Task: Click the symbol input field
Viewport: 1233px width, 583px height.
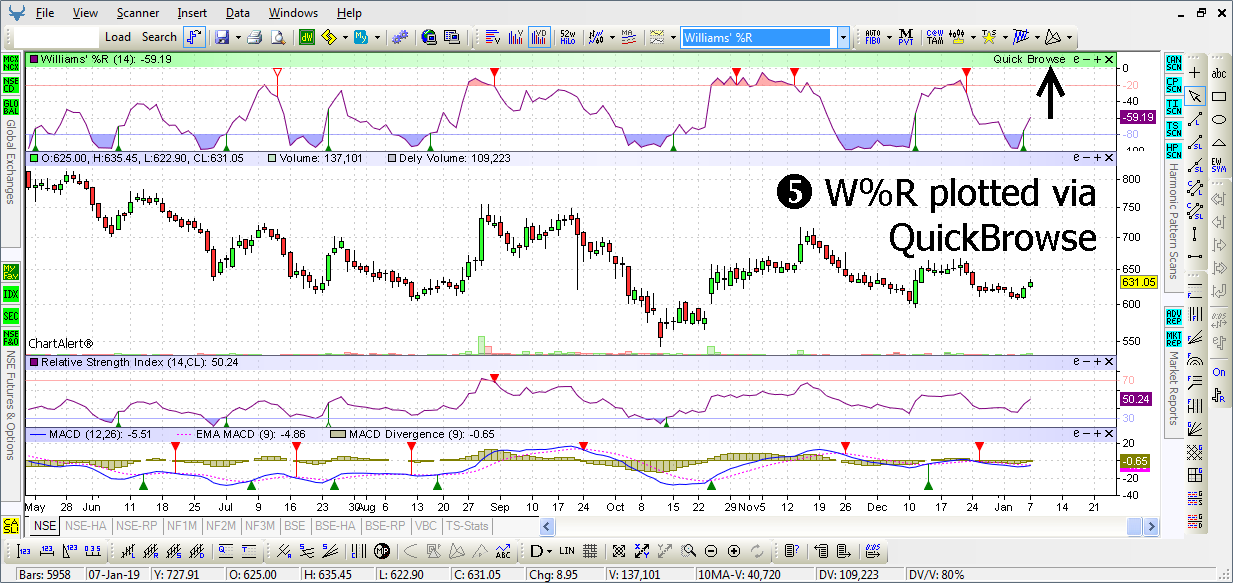Action: coord(56,37)
